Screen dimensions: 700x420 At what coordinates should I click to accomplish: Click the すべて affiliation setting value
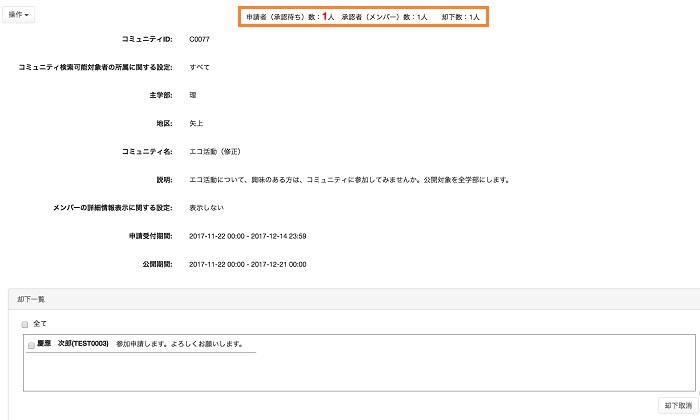(199, 67)
